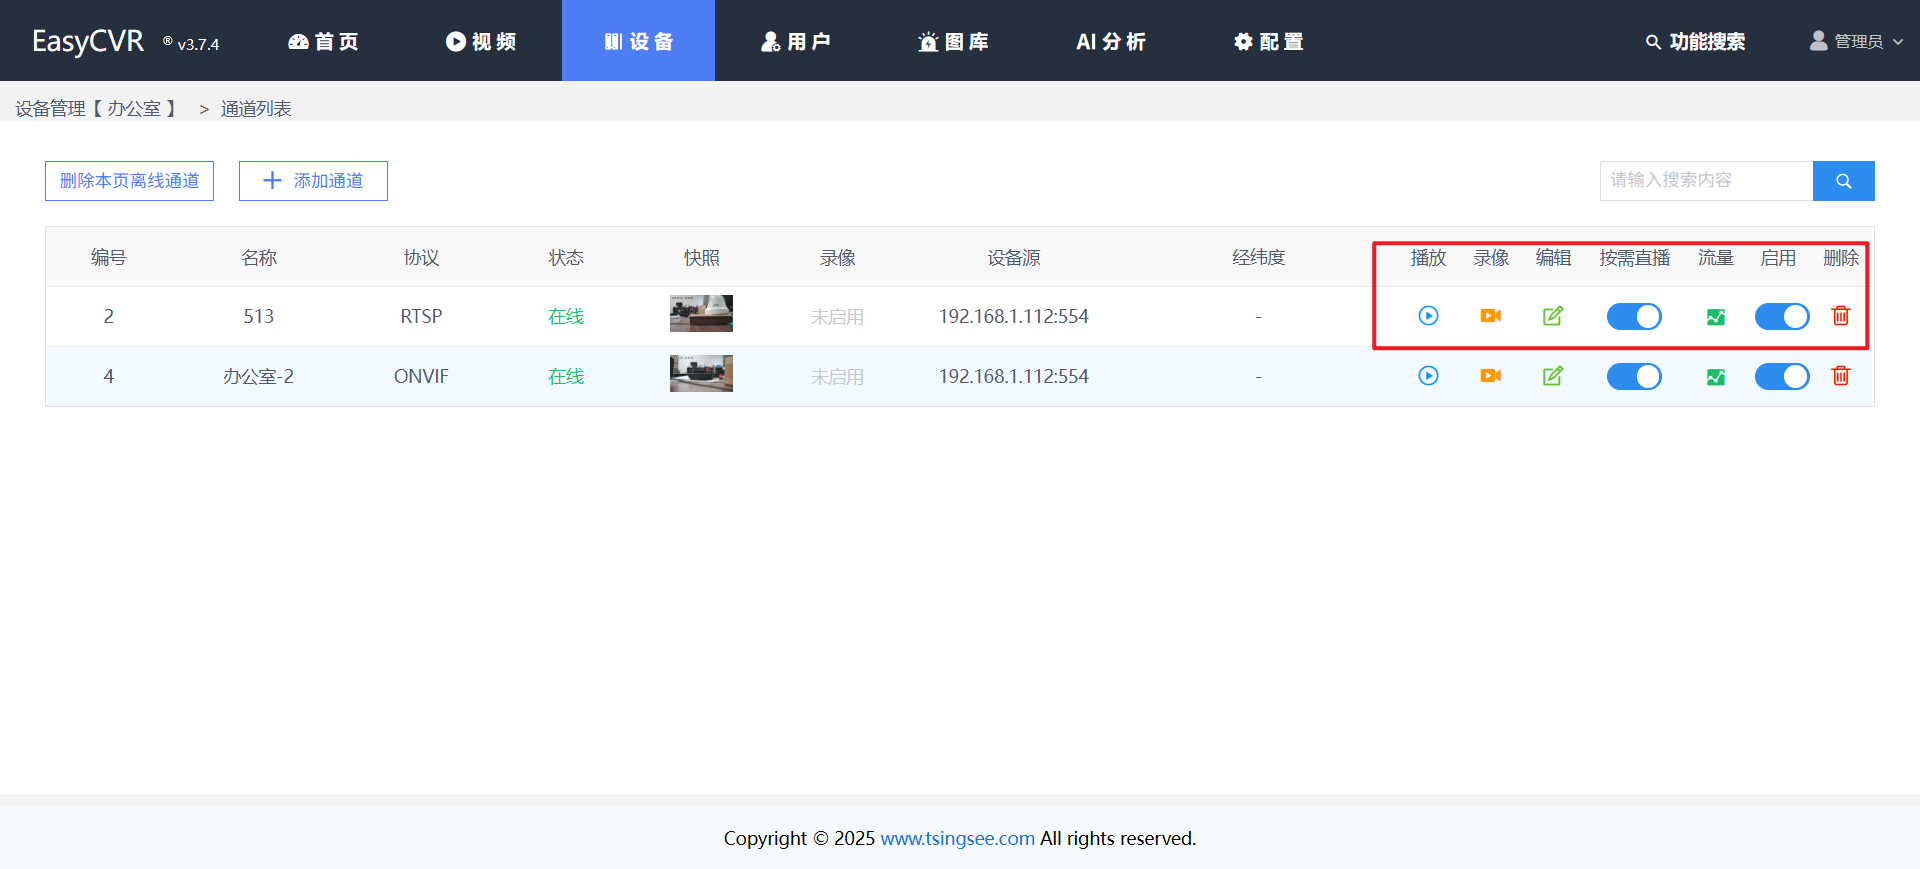
Task: Edit channel 513 with the pencil icon
Action: point(1552,316)
